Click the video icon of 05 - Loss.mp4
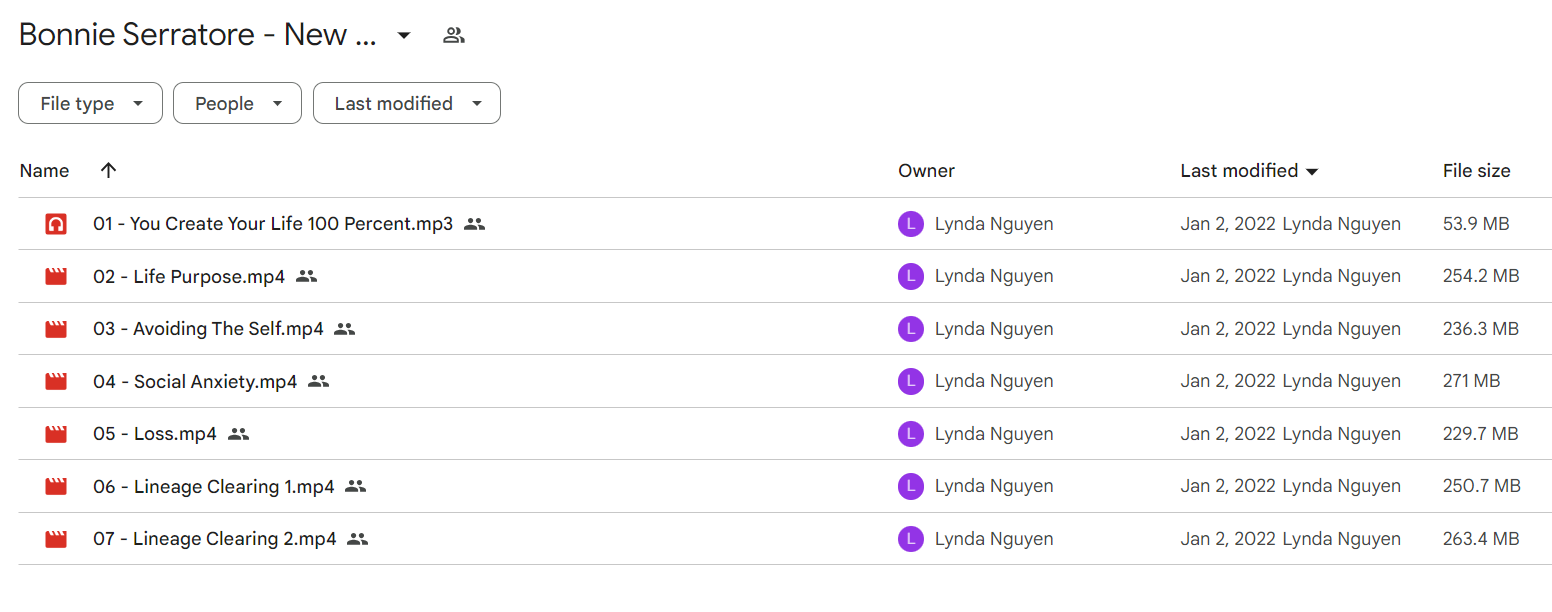Viewport: 1552px width, 612px height. [x=56, y=434]
